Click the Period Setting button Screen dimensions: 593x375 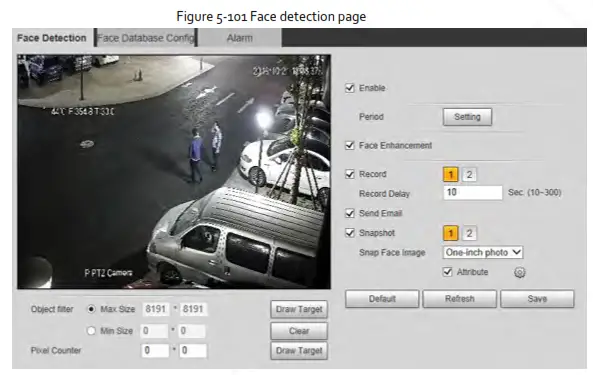pos(467,117)
